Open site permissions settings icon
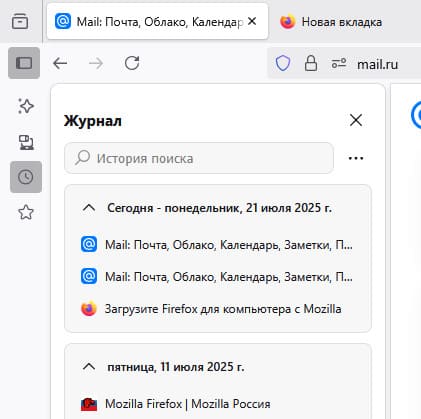This screenshot has height=419, width=421. click(339, 63)
